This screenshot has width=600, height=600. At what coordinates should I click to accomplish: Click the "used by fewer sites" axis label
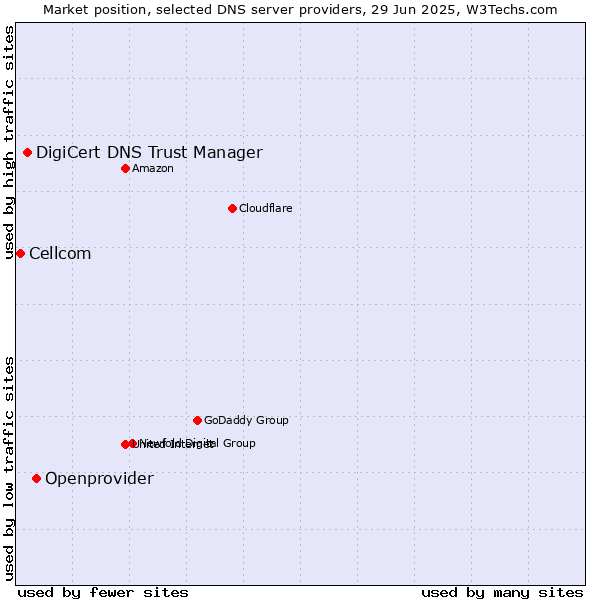click(103, 593)
